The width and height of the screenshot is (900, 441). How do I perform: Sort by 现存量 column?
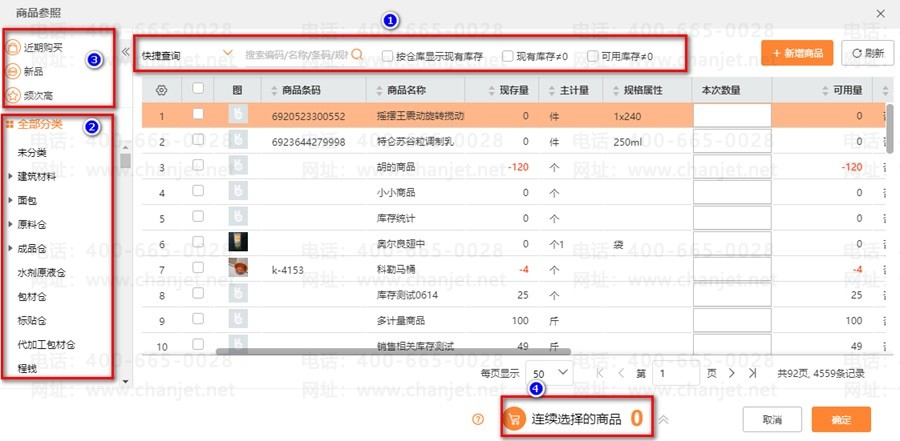pyautogui.click(x=491, y=91)
